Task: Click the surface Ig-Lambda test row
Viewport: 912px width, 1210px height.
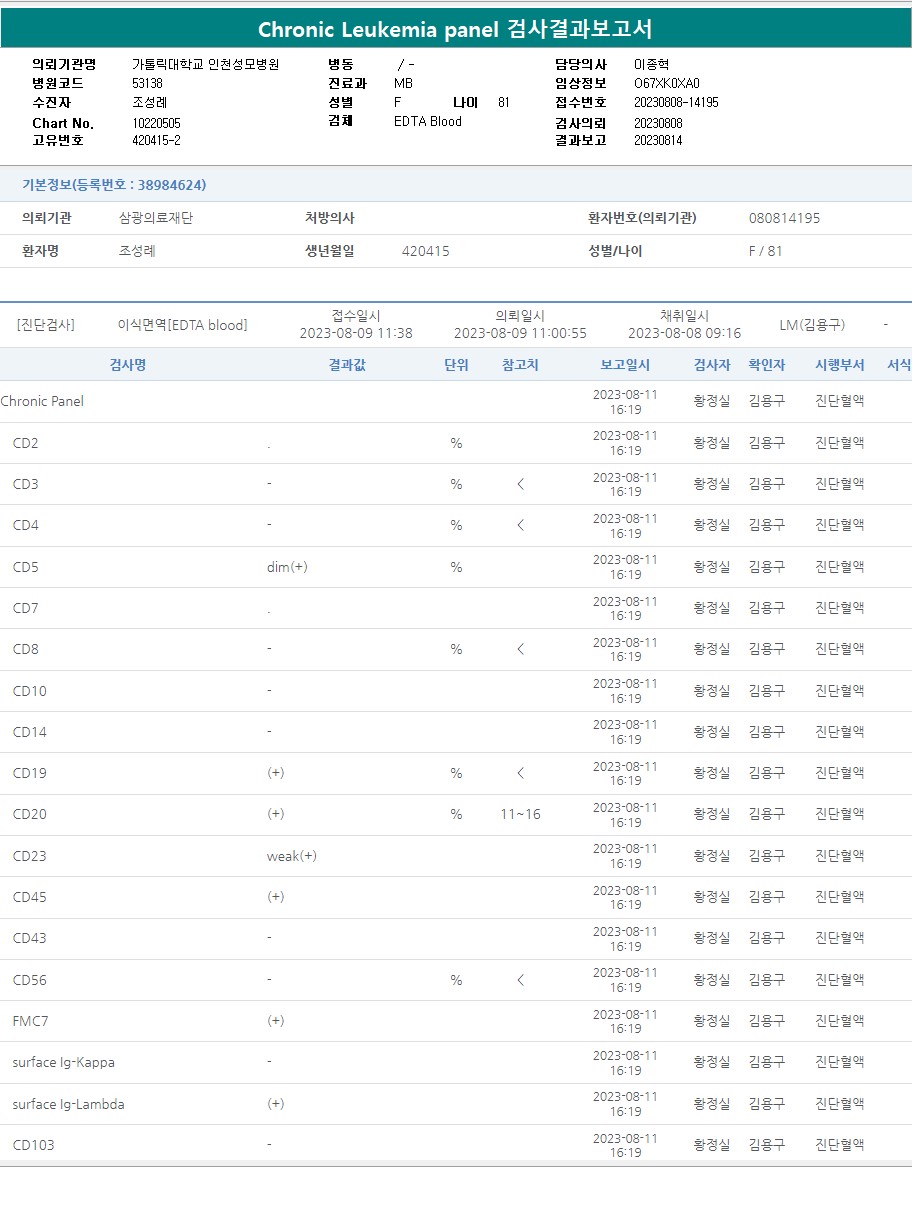Action: (x=68, y=1104)
